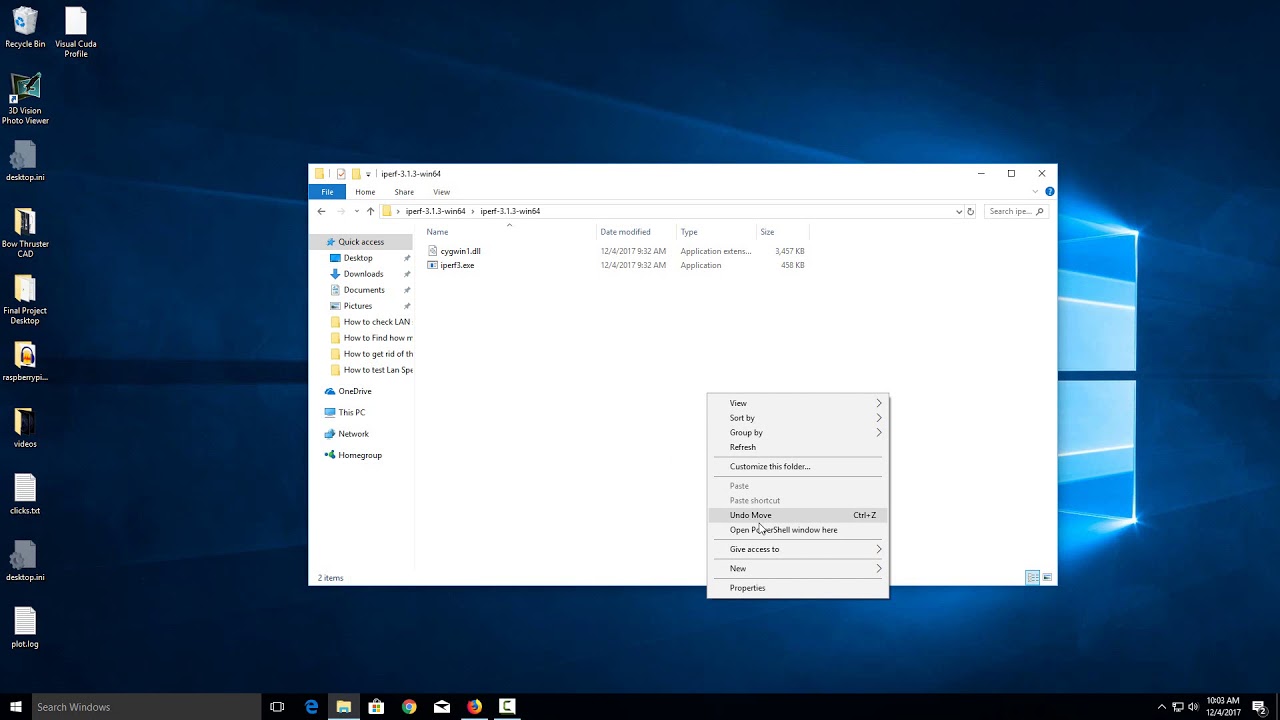Click the Back navigation arrow
The height and width of the screenshot is (720, 1280).
click(x=321, y=211)
